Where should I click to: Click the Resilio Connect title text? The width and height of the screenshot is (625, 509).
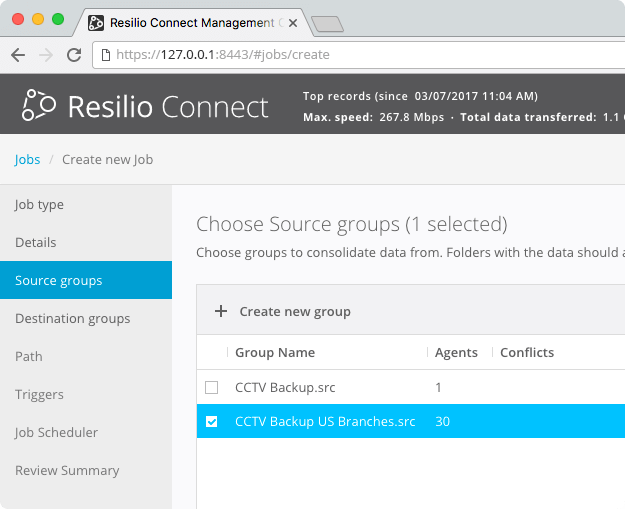(x=168, y=107)
